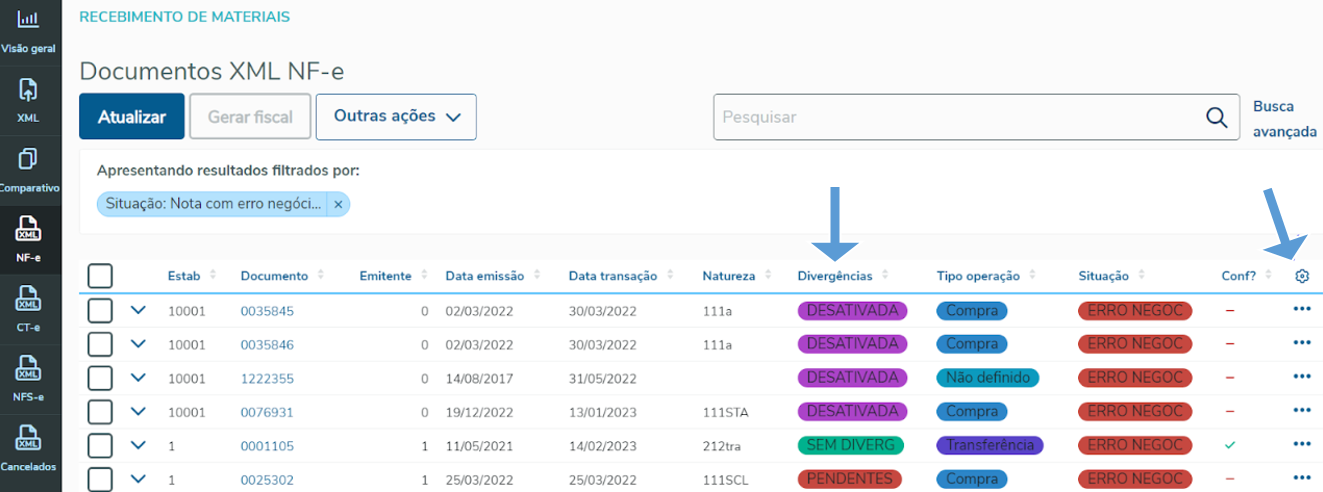Sort by Tipo operação column
Viewport: 1323px width, 492px height.
pyautogui.click(x=984, y=275)
